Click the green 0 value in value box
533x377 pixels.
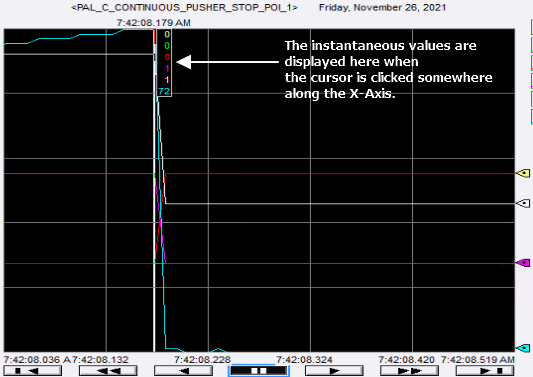(x=167, y=46)
